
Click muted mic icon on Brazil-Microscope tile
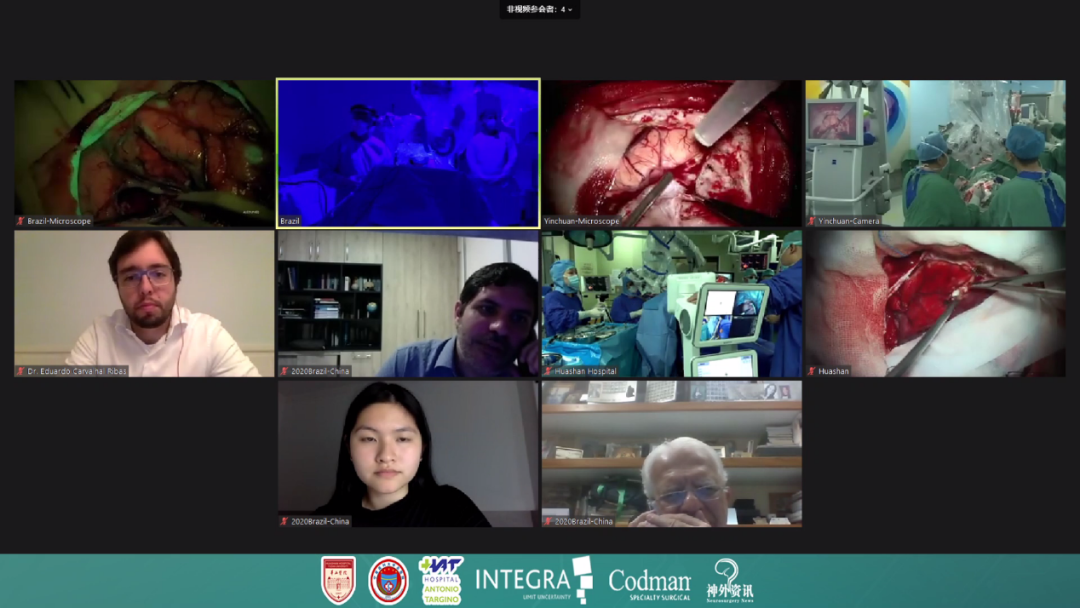coord(21,221)
